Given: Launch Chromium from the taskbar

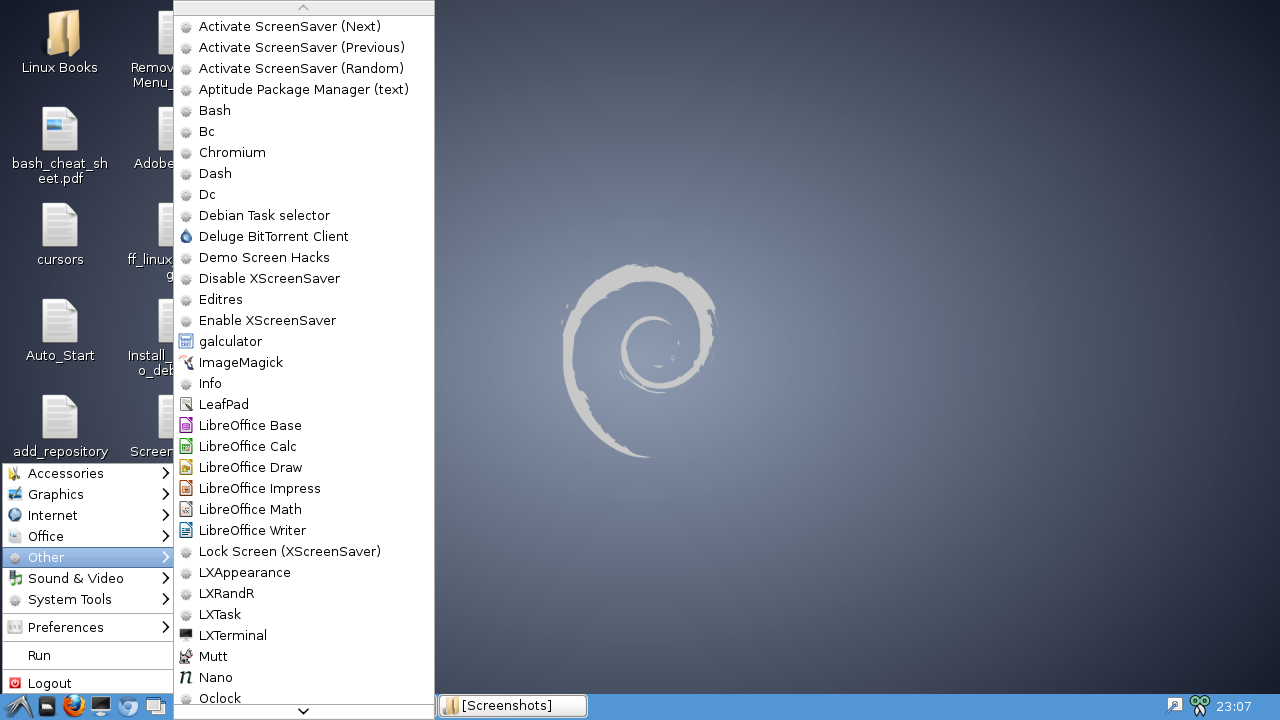Looking at the screenshot, I should pyautogui.click(x=128, y=707).
